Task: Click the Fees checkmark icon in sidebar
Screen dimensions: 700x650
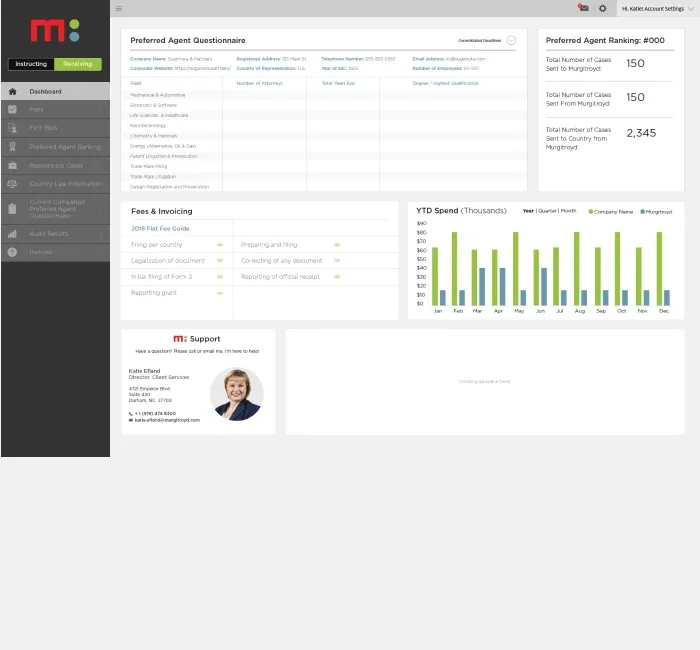Action: (x=12, y=109)
